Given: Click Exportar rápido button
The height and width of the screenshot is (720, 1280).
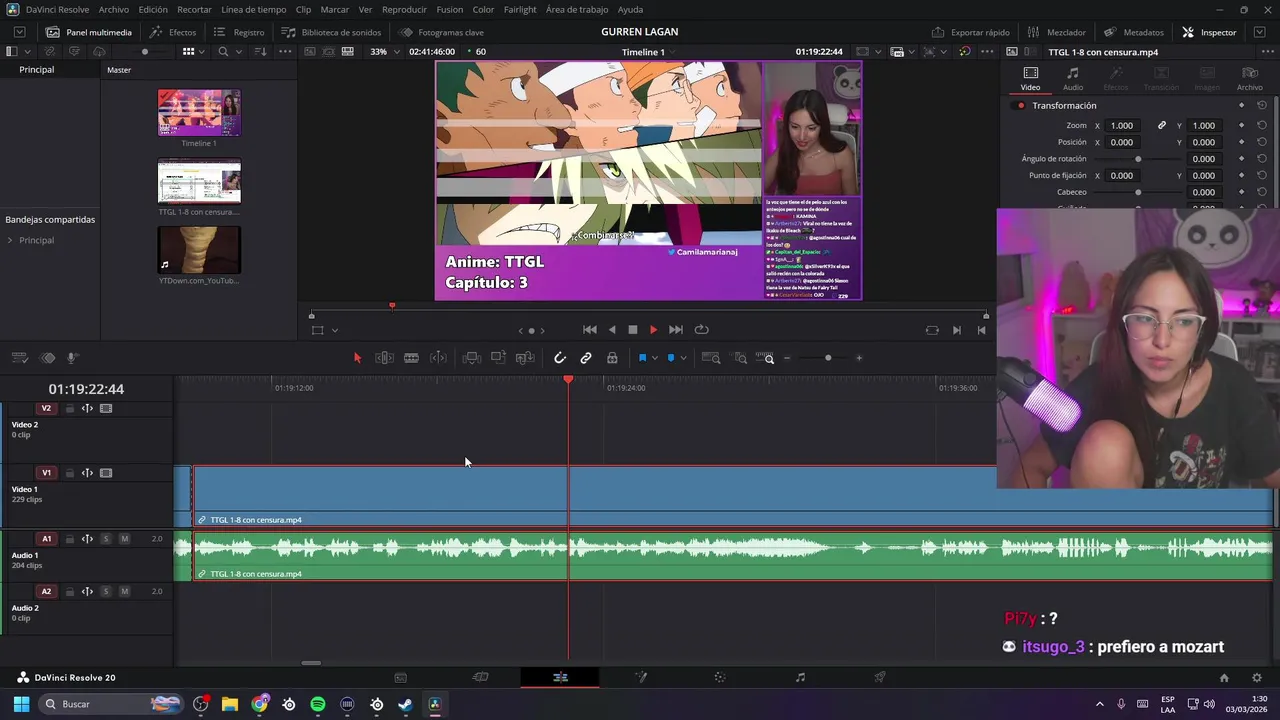Looking at the screenshot, I should click(x=971, y=32).
